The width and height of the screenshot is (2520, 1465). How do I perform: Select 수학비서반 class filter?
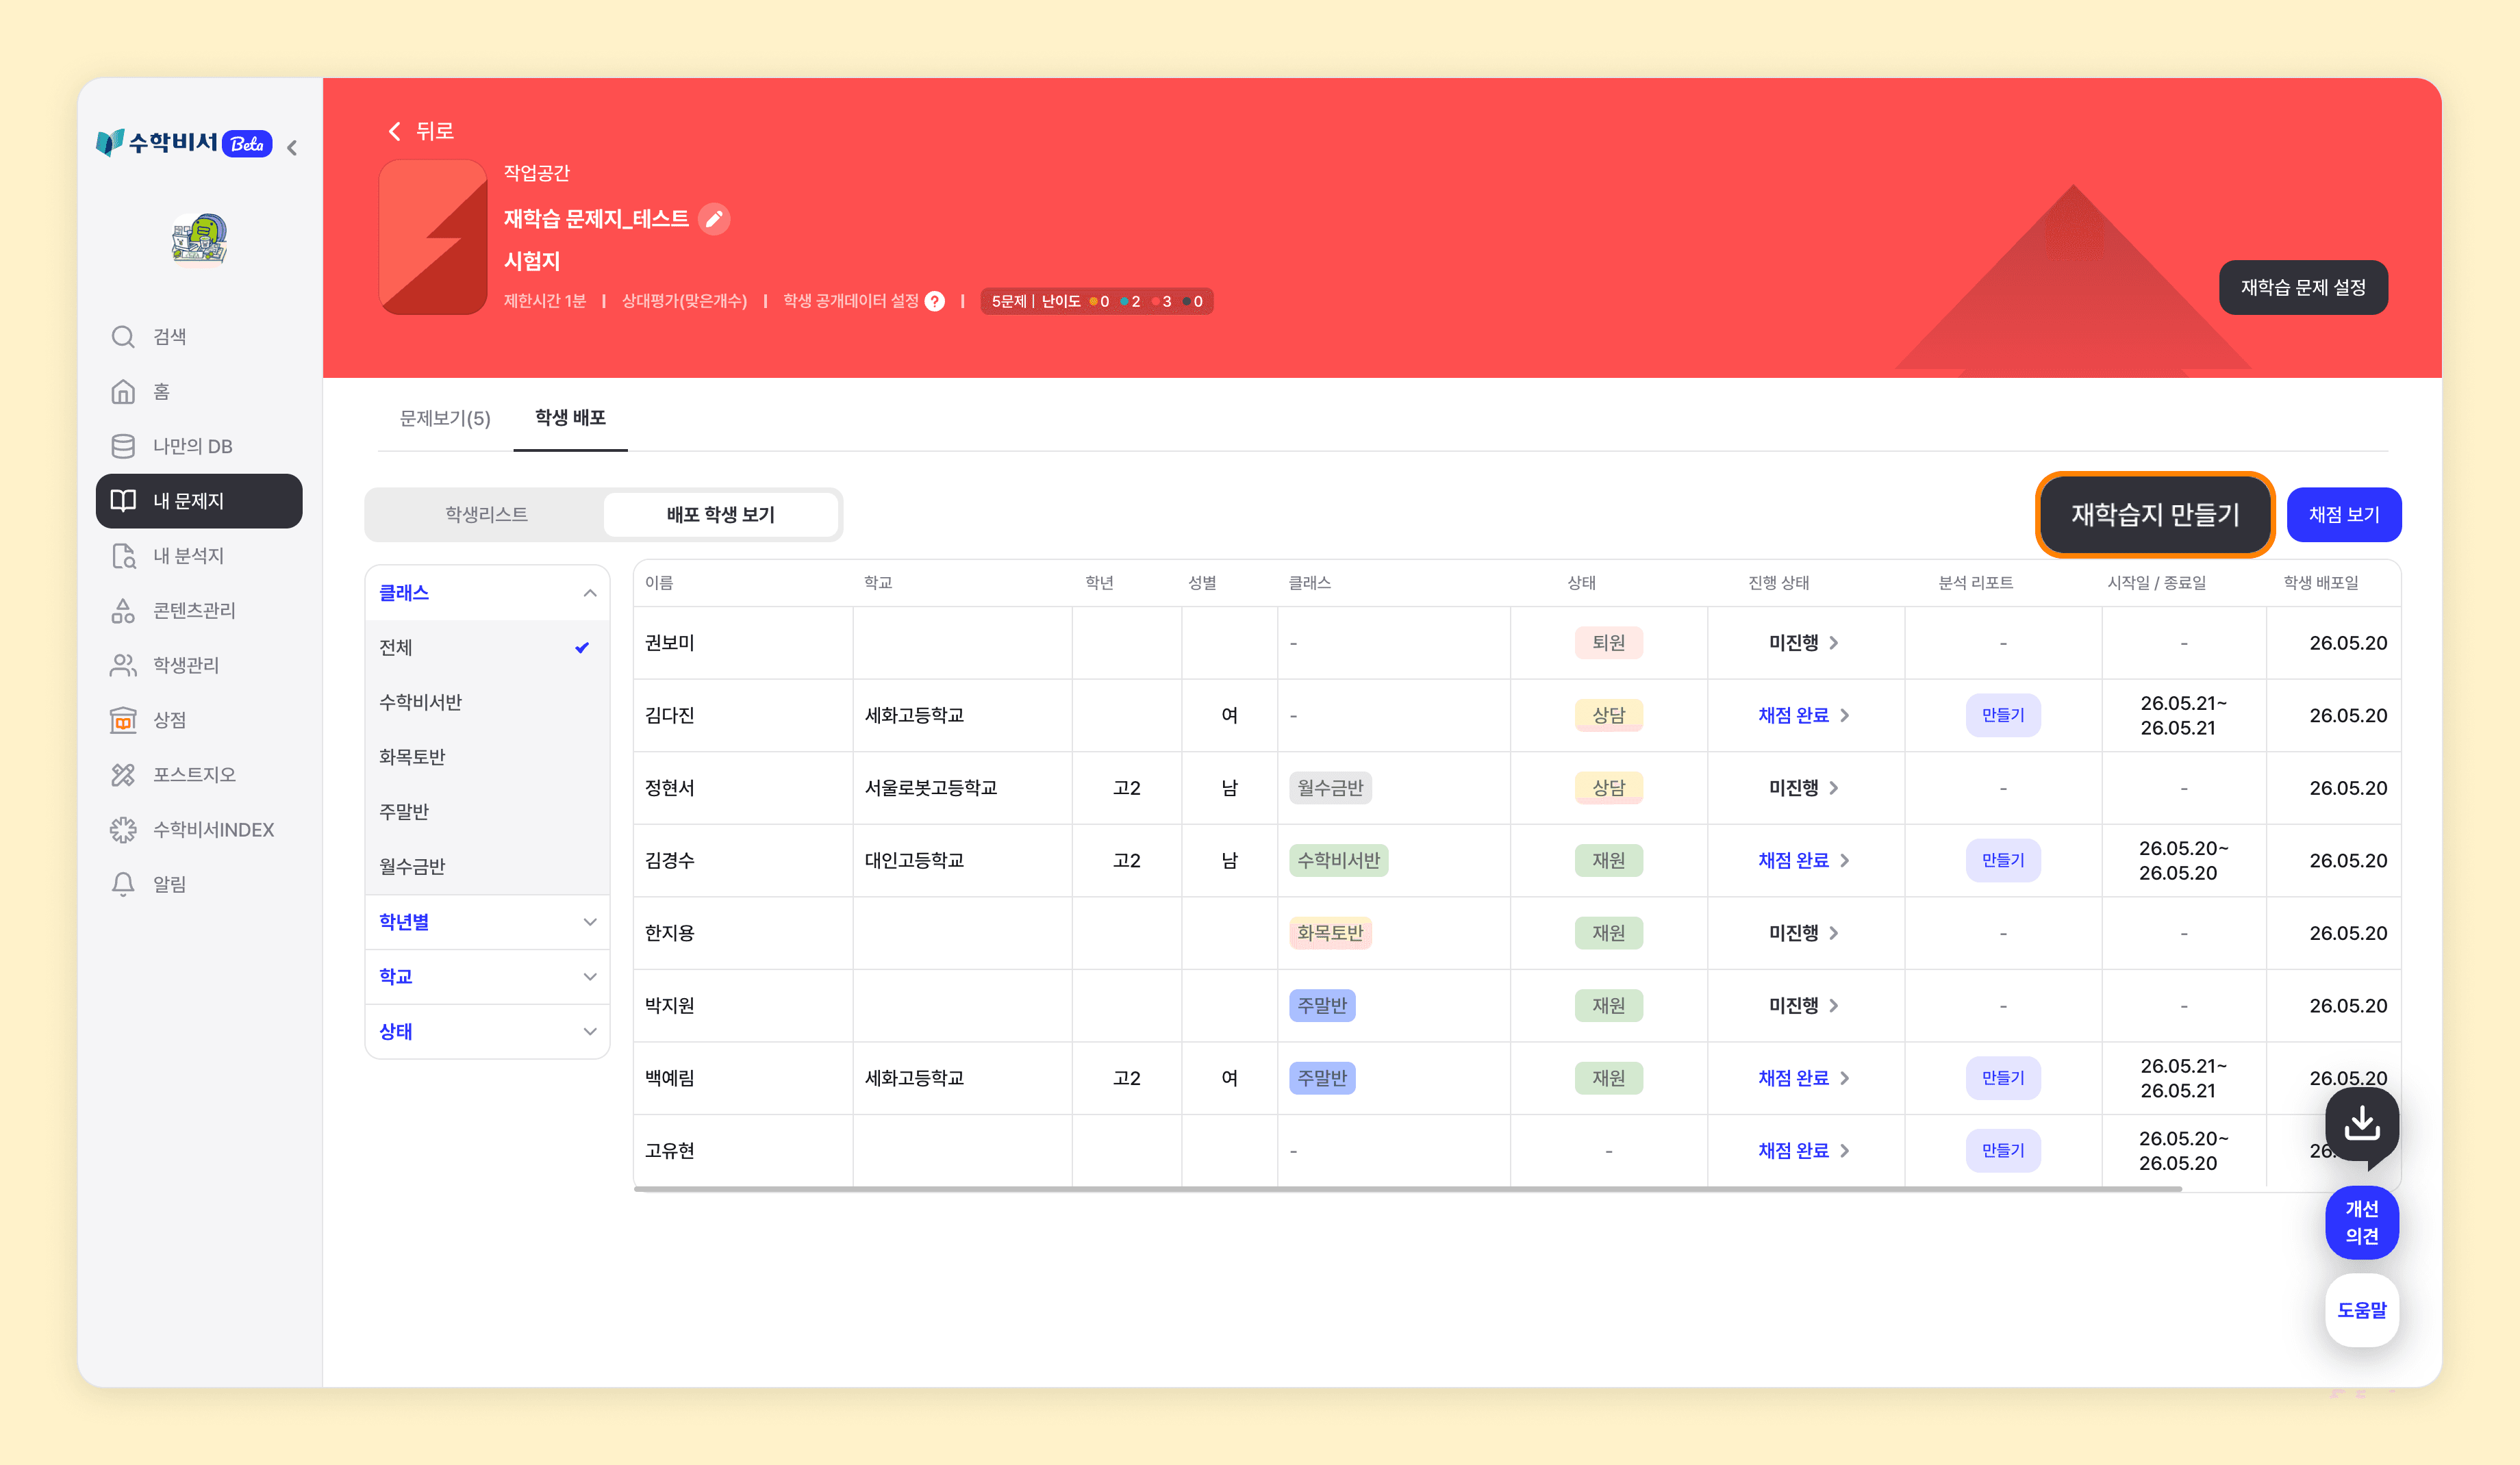pos(487,702)
